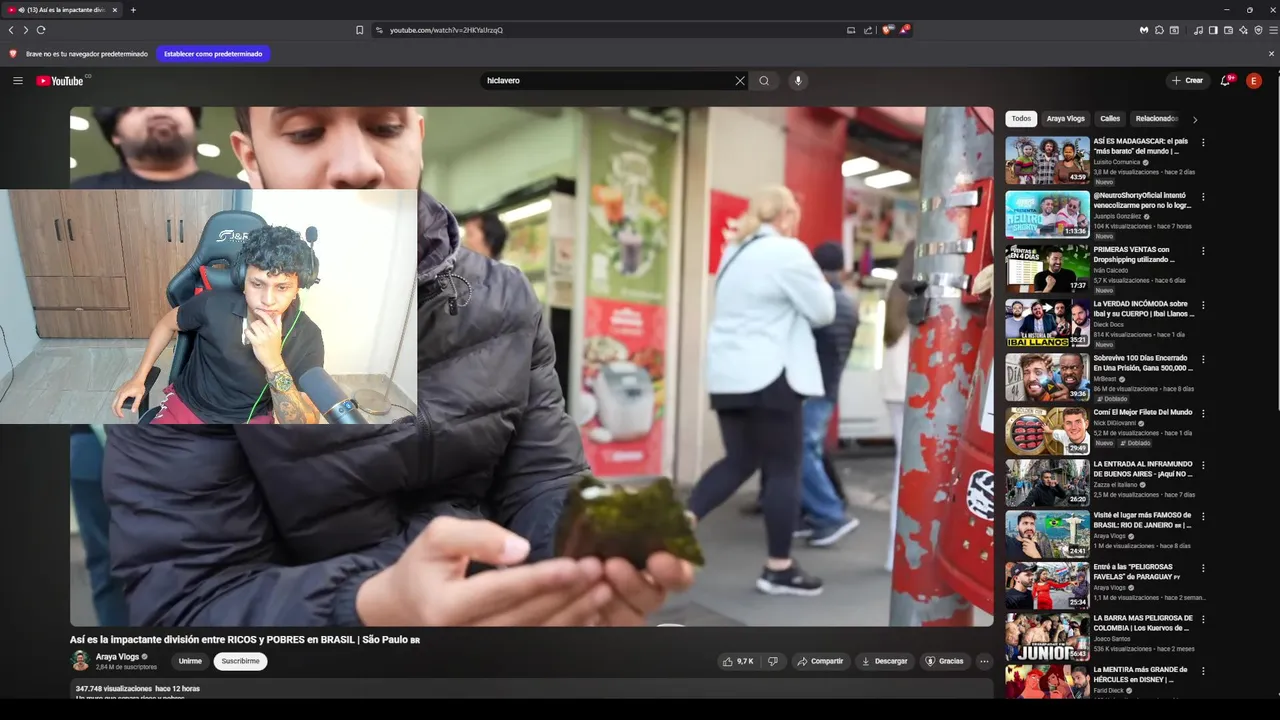Click the YouTube search input field
Screen dimensions: 1280x720
point(608,80)
